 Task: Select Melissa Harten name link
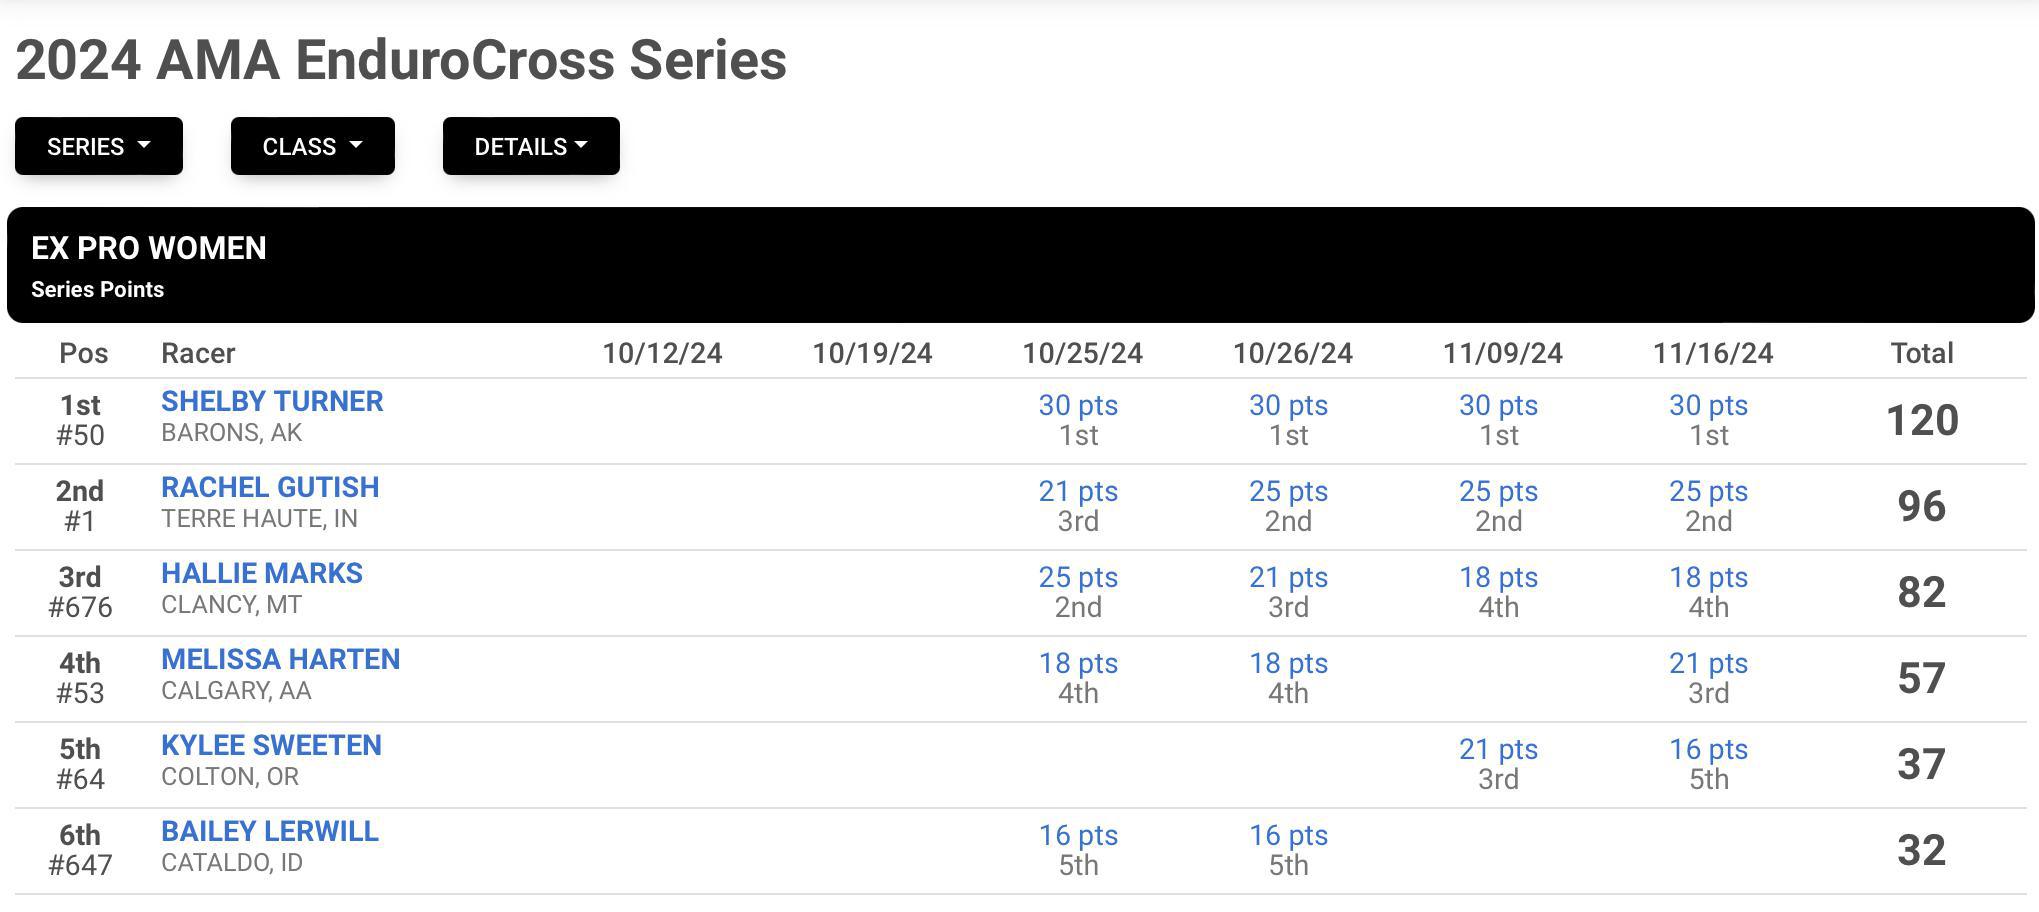pyautogui.click(x=280, y=659)
